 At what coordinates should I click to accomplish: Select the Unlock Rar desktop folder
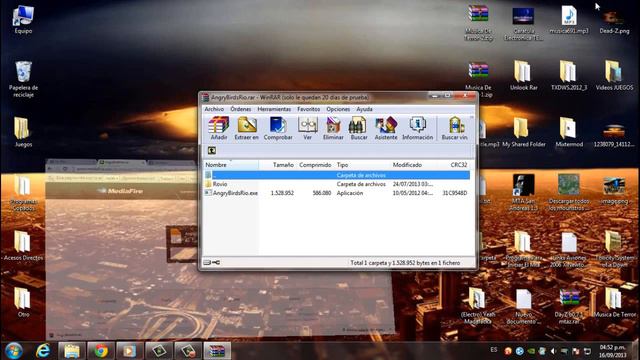[523, 76]
